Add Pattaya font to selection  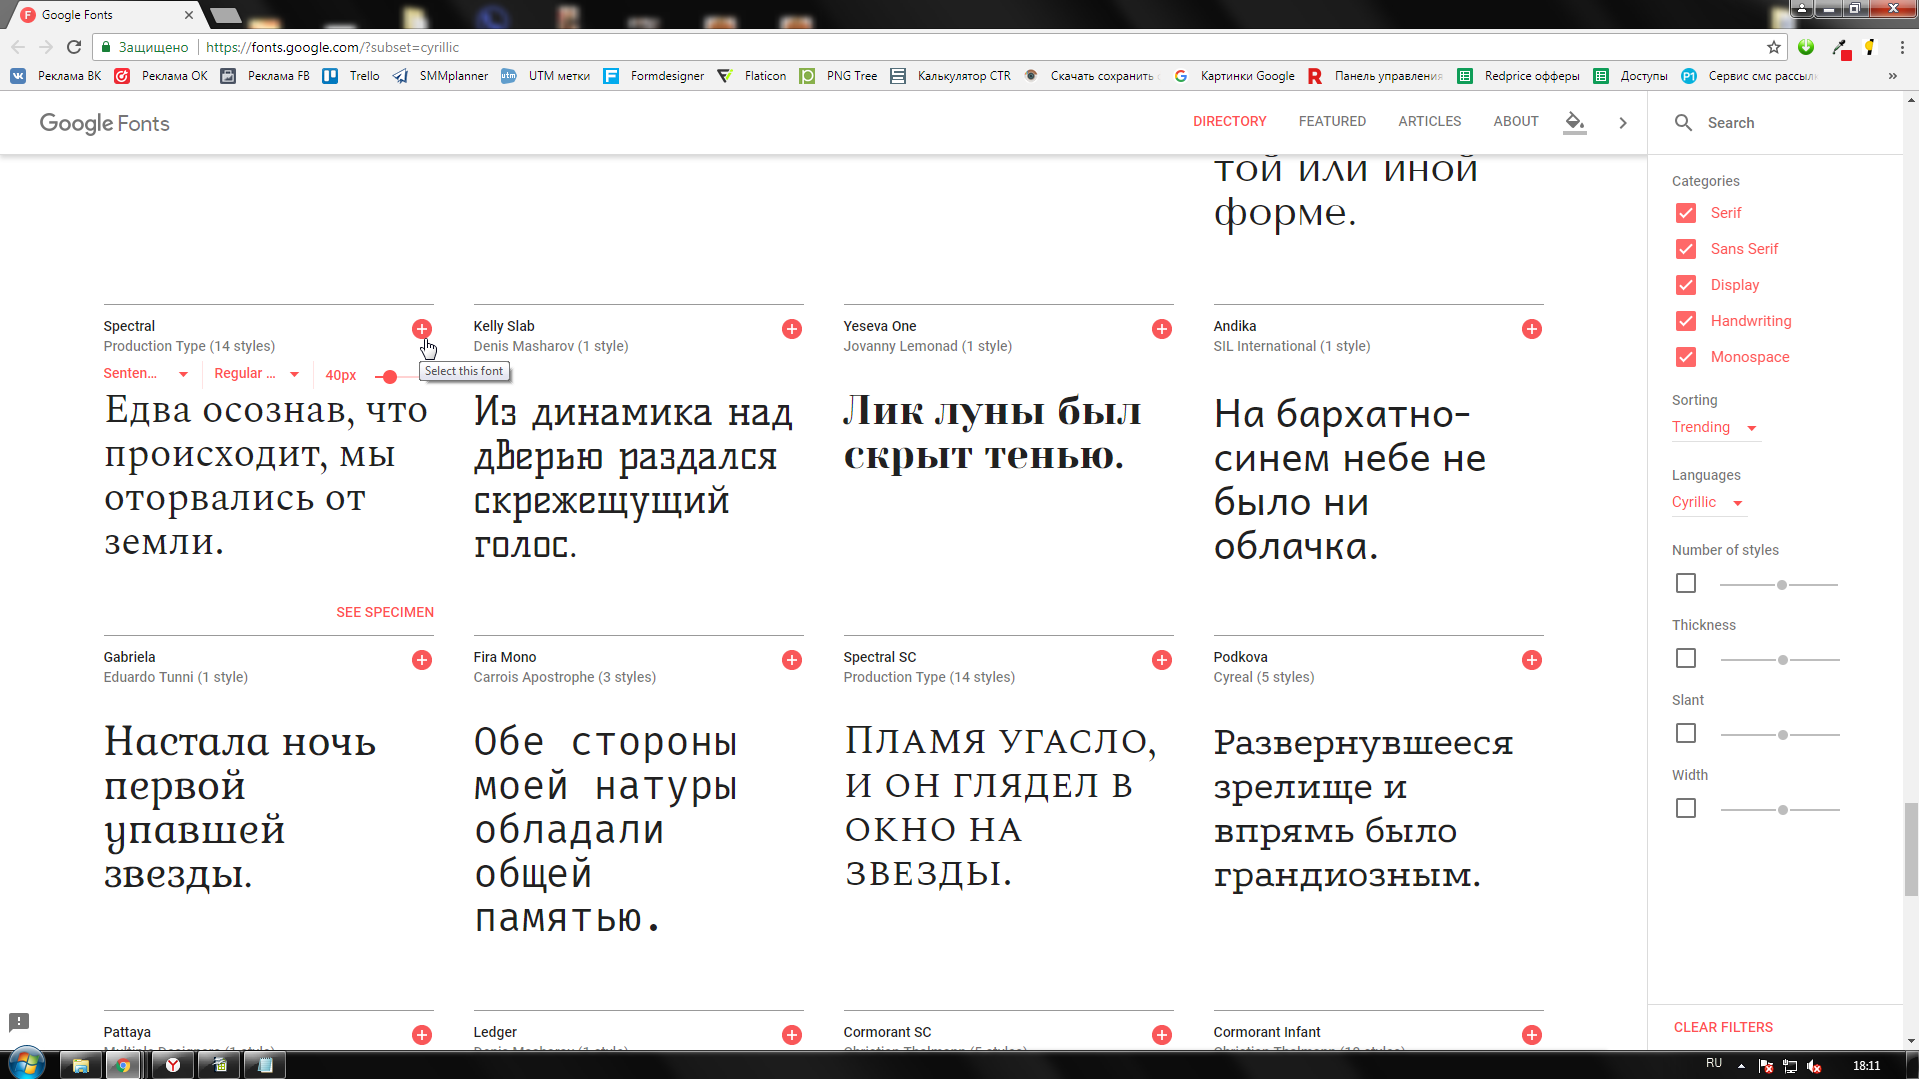click(x=422, y=1035)
